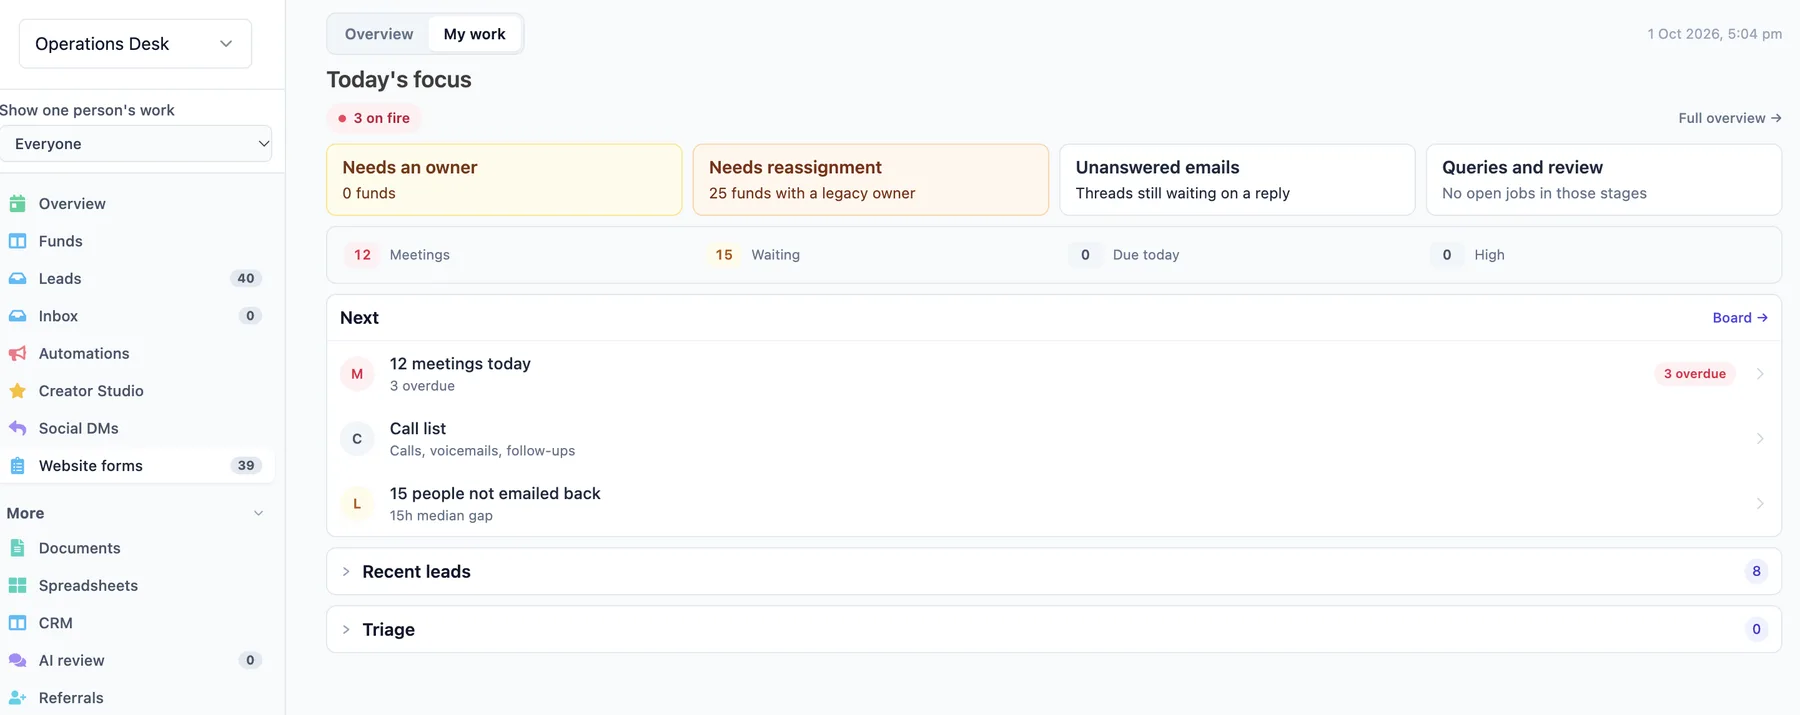The image size is (1800, 715).
Task: Click the Referrals person-plus icon
Action: [17, 698]
